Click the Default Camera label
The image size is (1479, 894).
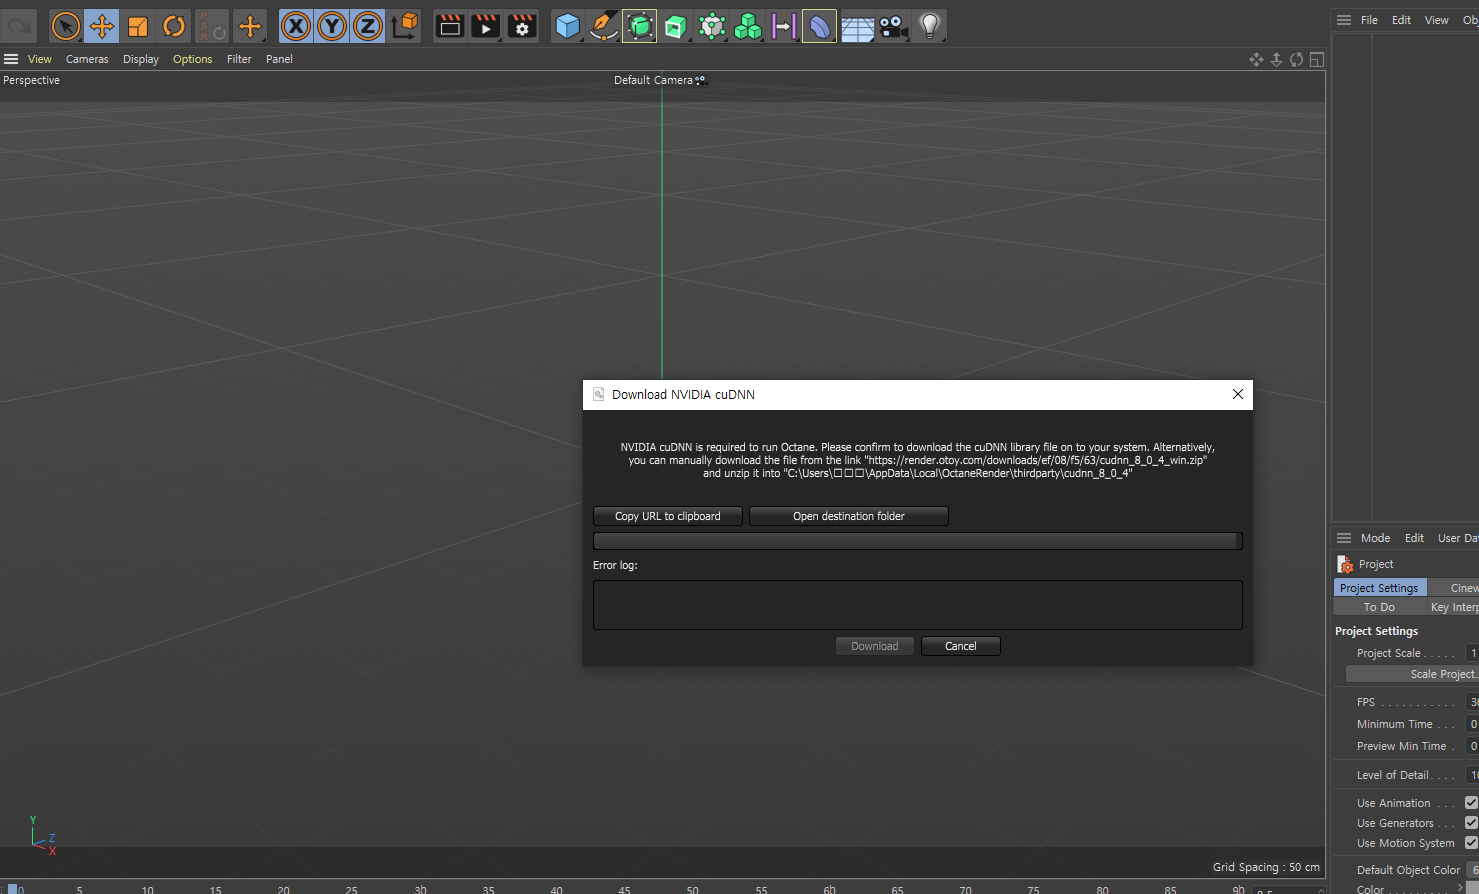click(x=653, y=80)
